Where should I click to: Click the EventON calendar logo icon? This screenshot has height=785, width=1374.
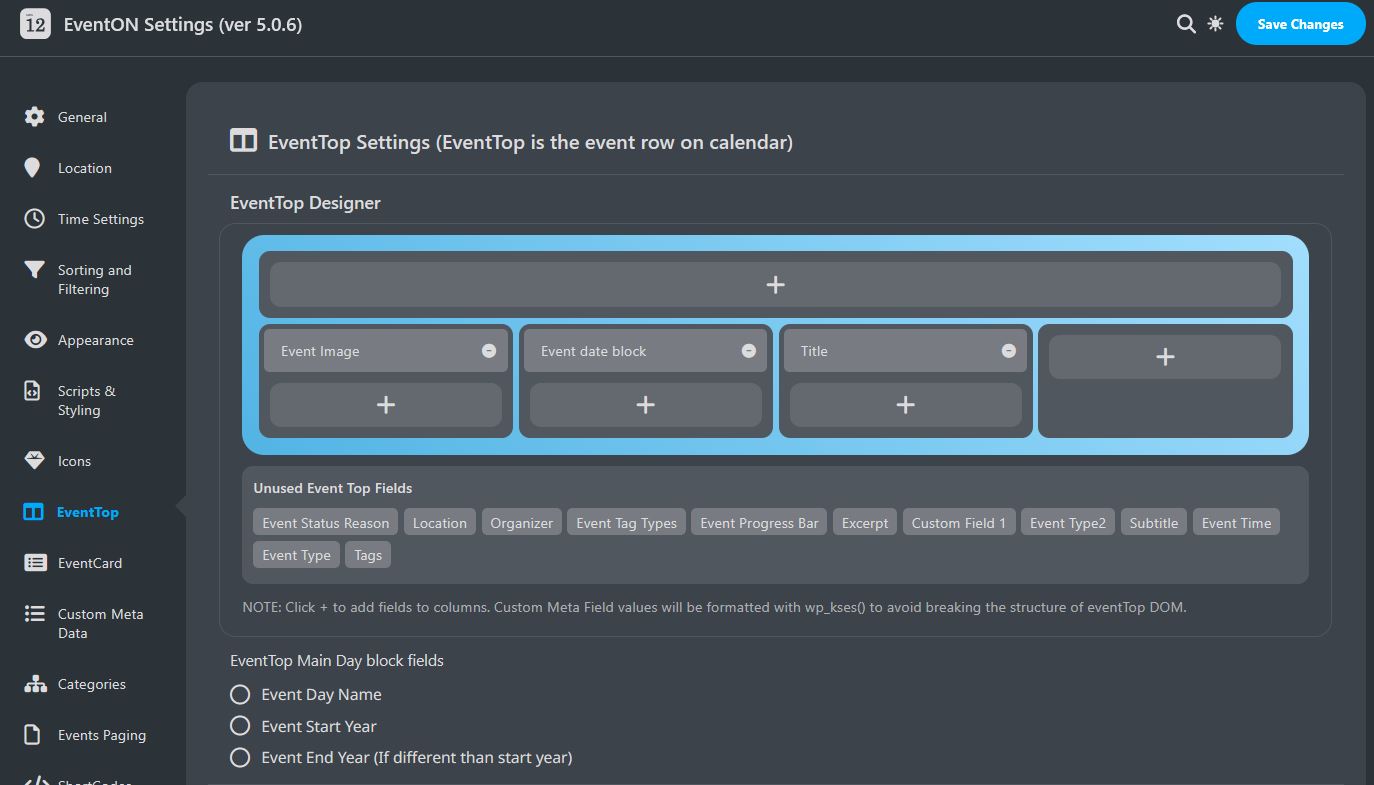point(35,25)
